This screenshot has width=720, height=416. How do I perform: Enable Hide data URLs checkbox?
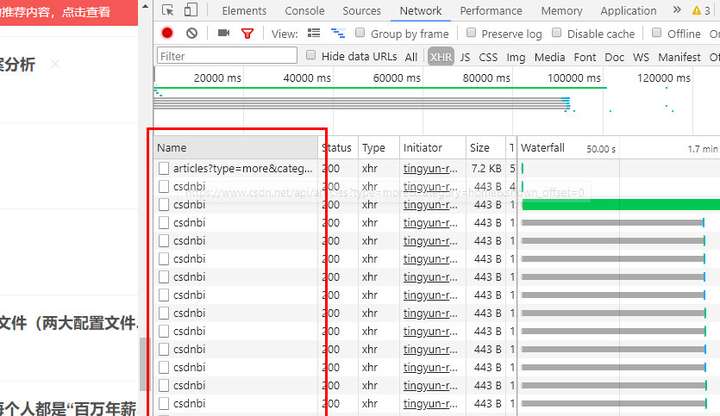311,56
